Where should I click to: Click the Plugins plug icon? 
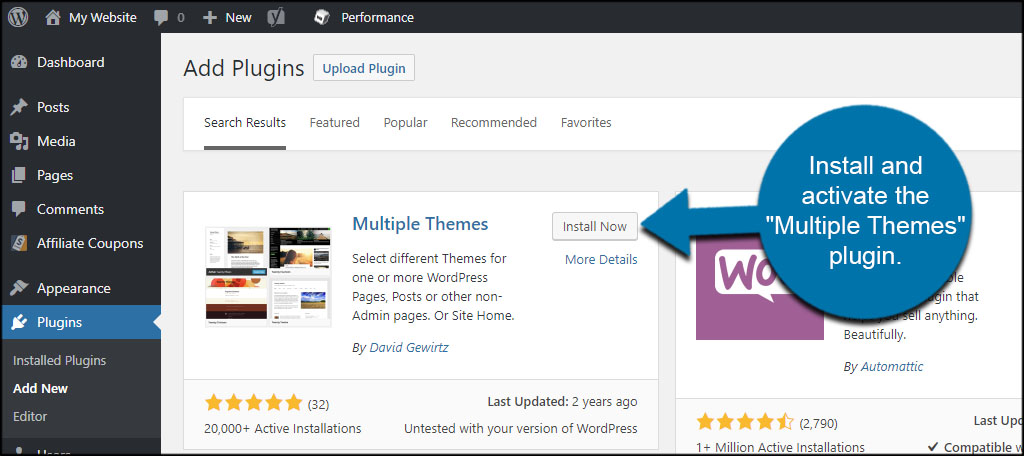point(20,322)
